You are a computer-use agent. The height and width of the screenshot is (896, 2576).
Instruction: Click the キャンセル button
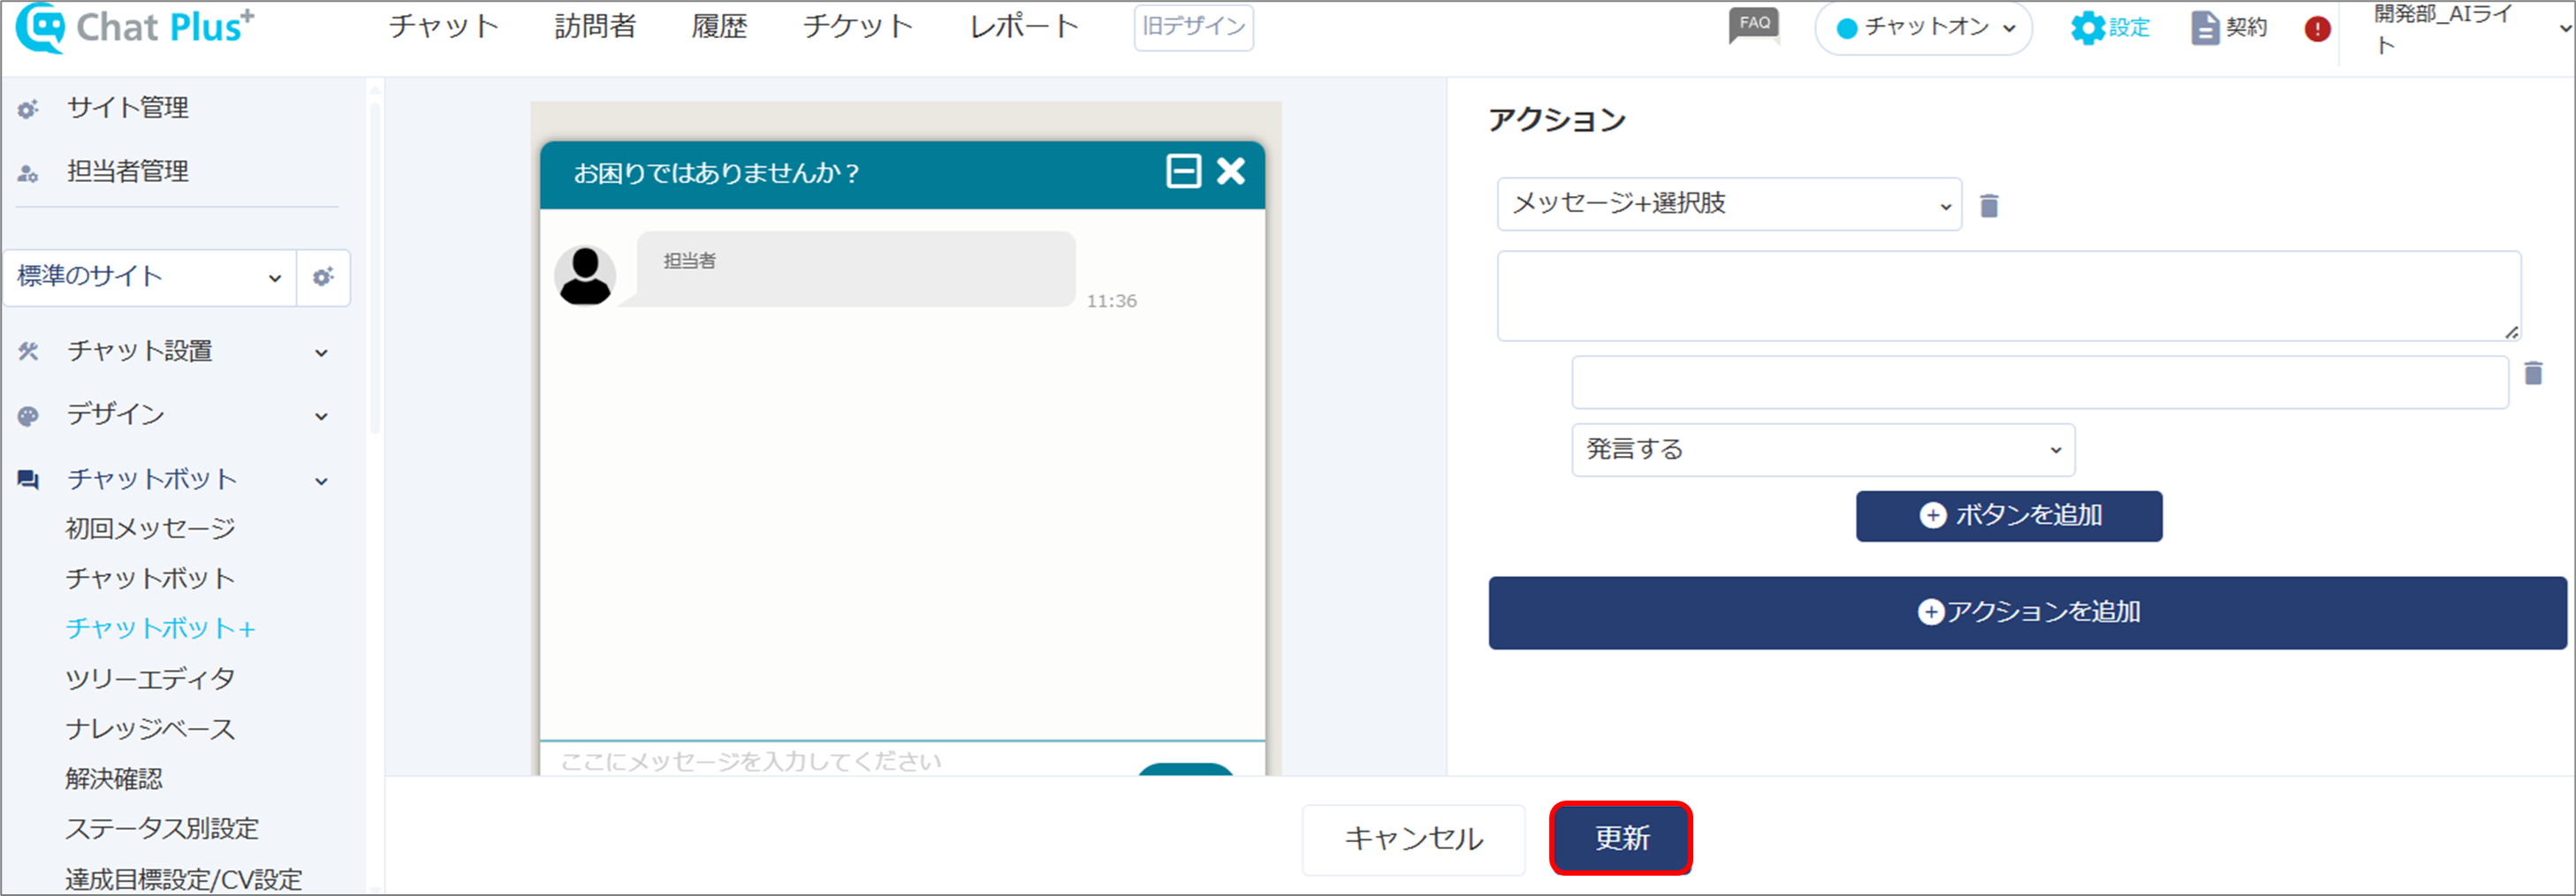[1413, 839]
